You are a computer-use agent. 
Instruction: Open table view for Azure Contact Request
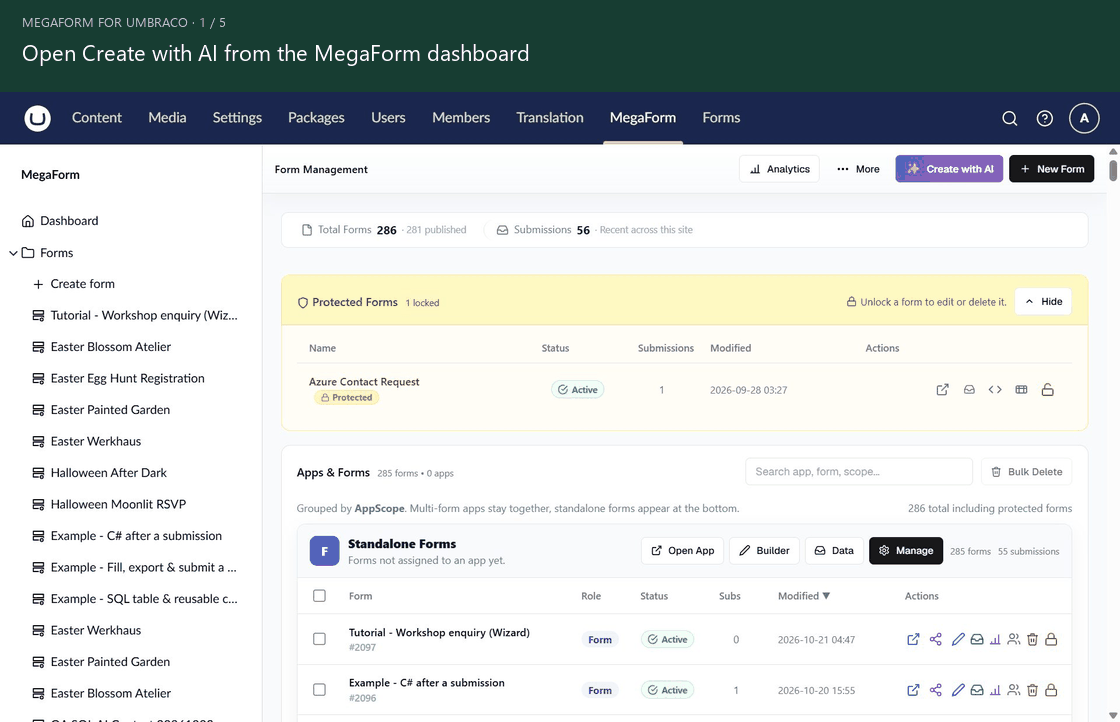(1021, 389)
